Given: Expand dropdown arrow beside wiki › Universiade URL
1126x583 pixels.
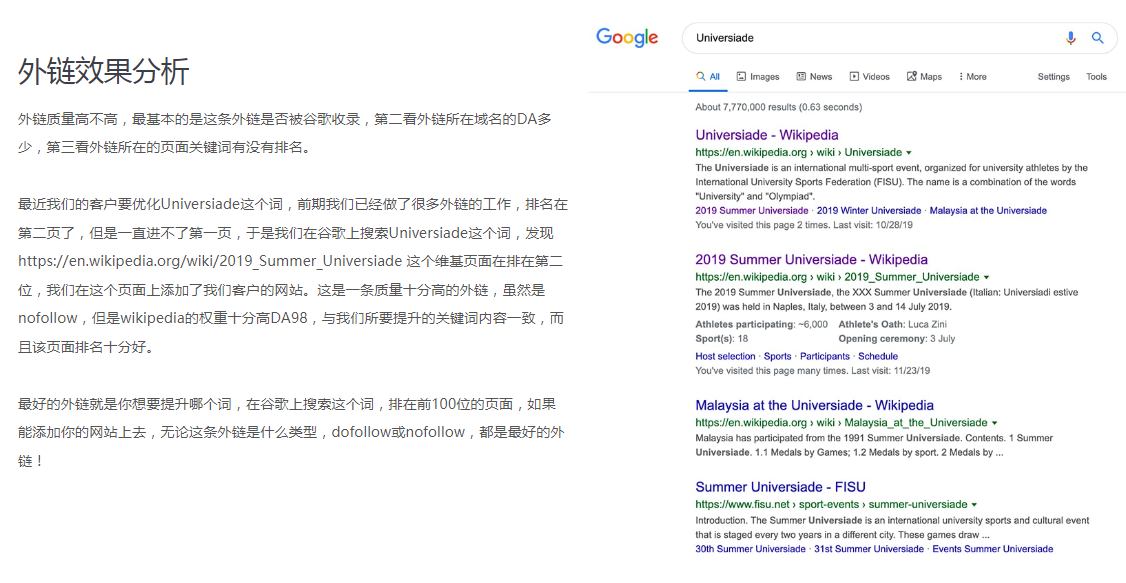Looking at the screenshot, I should tap(909, 153).
